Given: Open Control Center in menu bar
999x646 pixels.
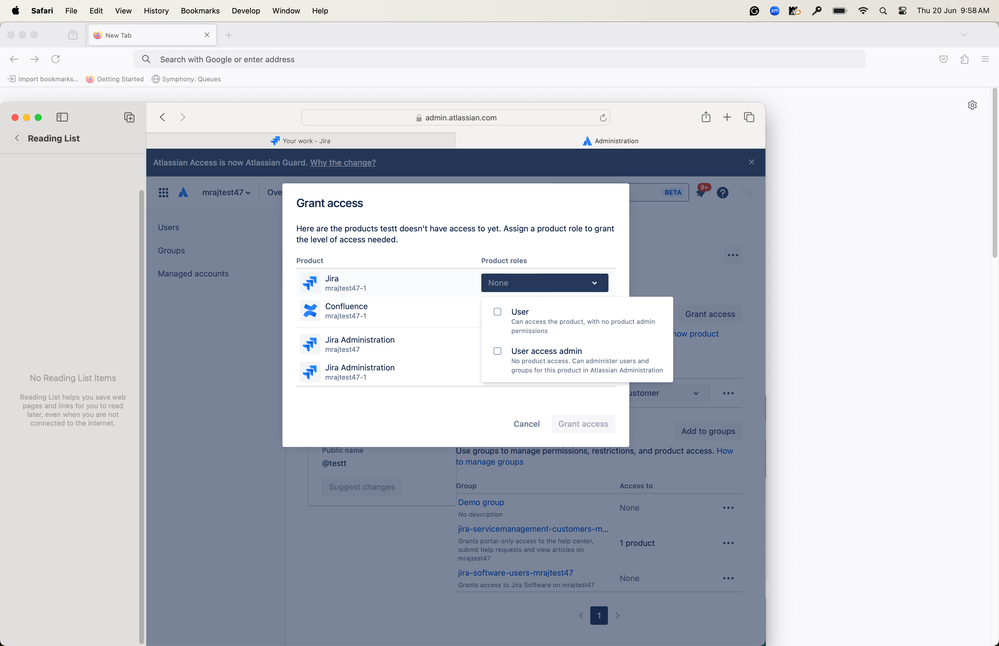Looking at the screenshot, I should click(x=902, y=11).
